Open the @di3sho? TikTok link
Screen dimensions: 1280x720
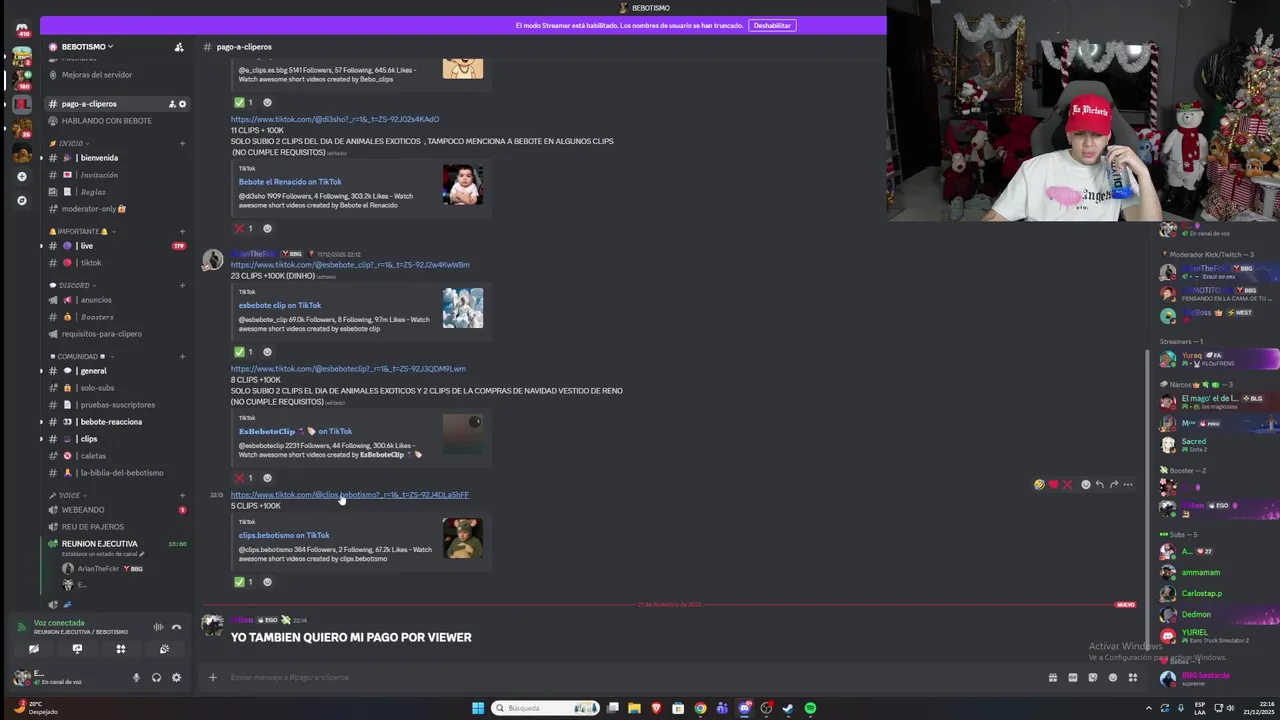coord(335,119)
